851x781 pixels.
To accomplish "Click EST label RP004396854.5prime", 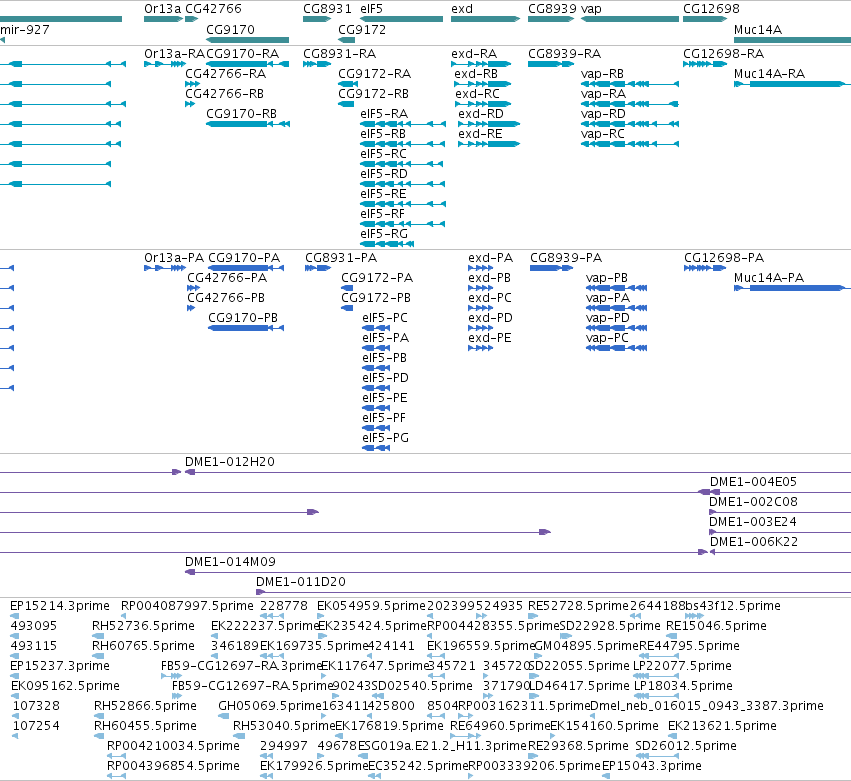I will tap(173, 766).
